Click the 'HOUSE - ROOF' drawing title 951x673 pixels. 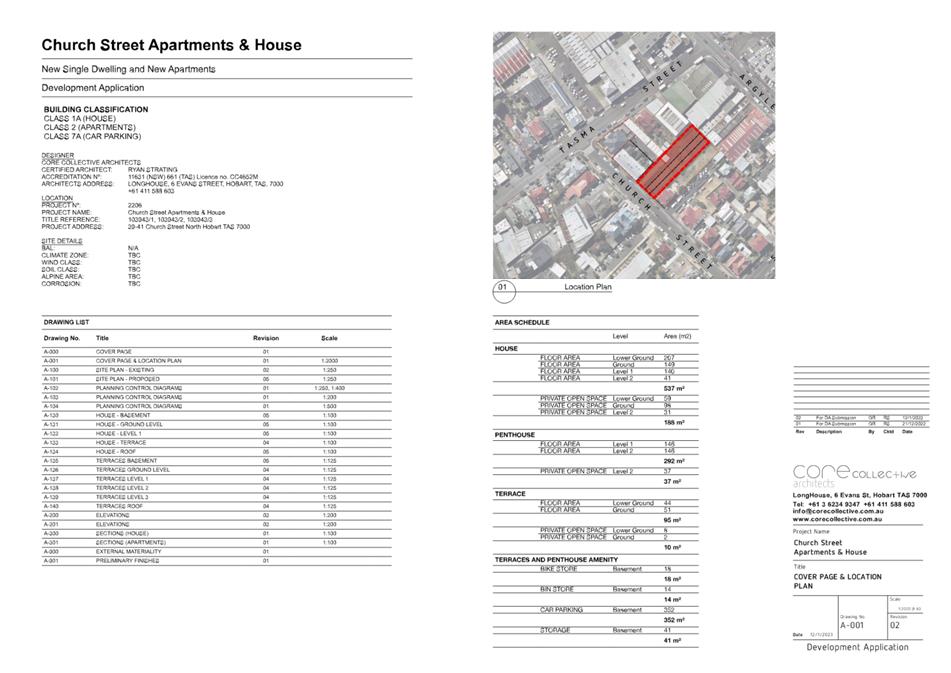(x=116, y=452)
